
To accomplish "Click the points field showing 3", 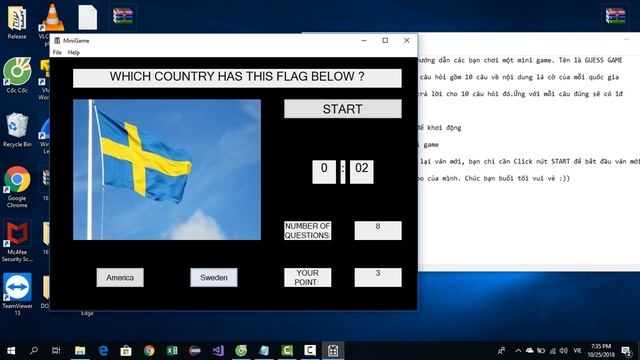I will click(x=378, y=278).
